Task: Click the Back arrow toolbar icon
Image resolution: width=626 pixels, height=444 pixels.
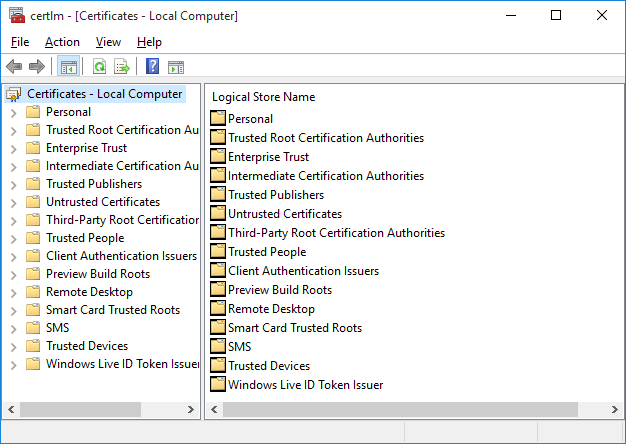Action: 14,67
